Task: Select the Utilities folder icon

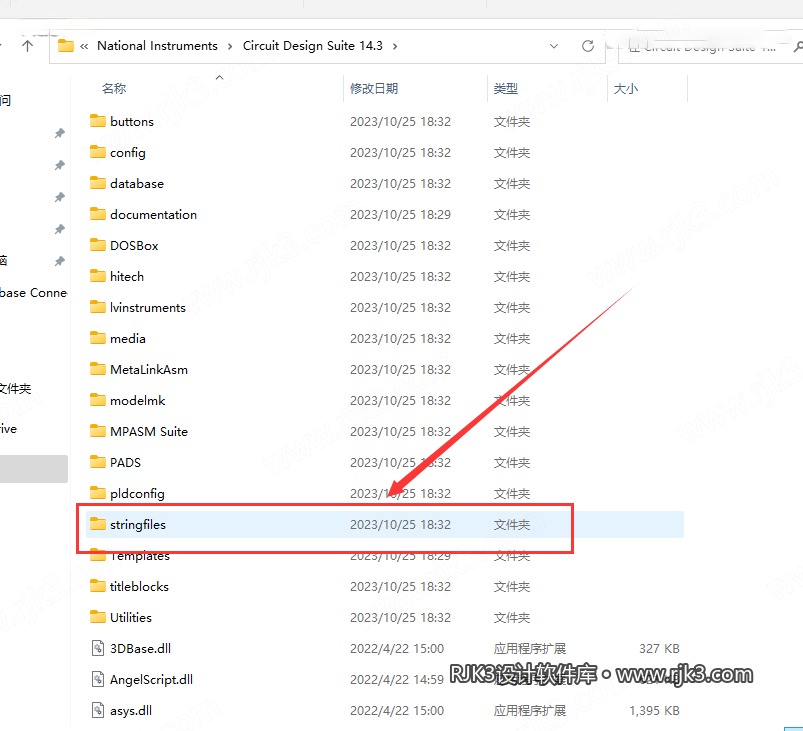Action: [97, 617]
